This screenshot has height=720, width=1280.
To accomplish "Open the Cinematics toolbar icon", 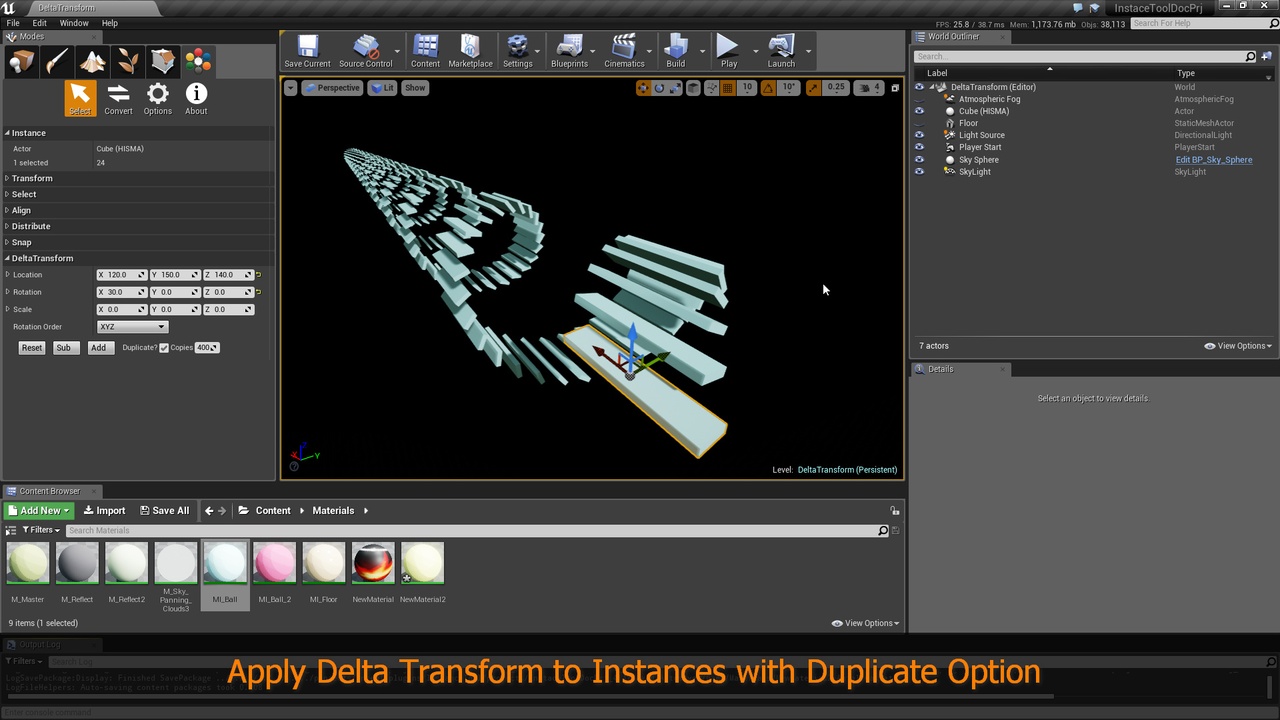I will pos(624,51).
